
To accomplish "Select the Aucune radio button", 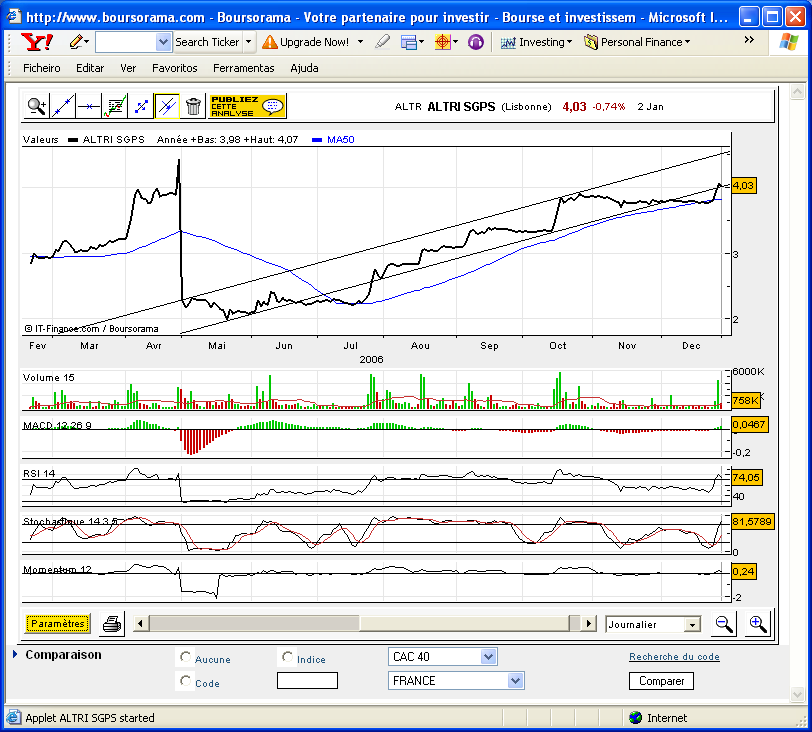I will (185, 657).
